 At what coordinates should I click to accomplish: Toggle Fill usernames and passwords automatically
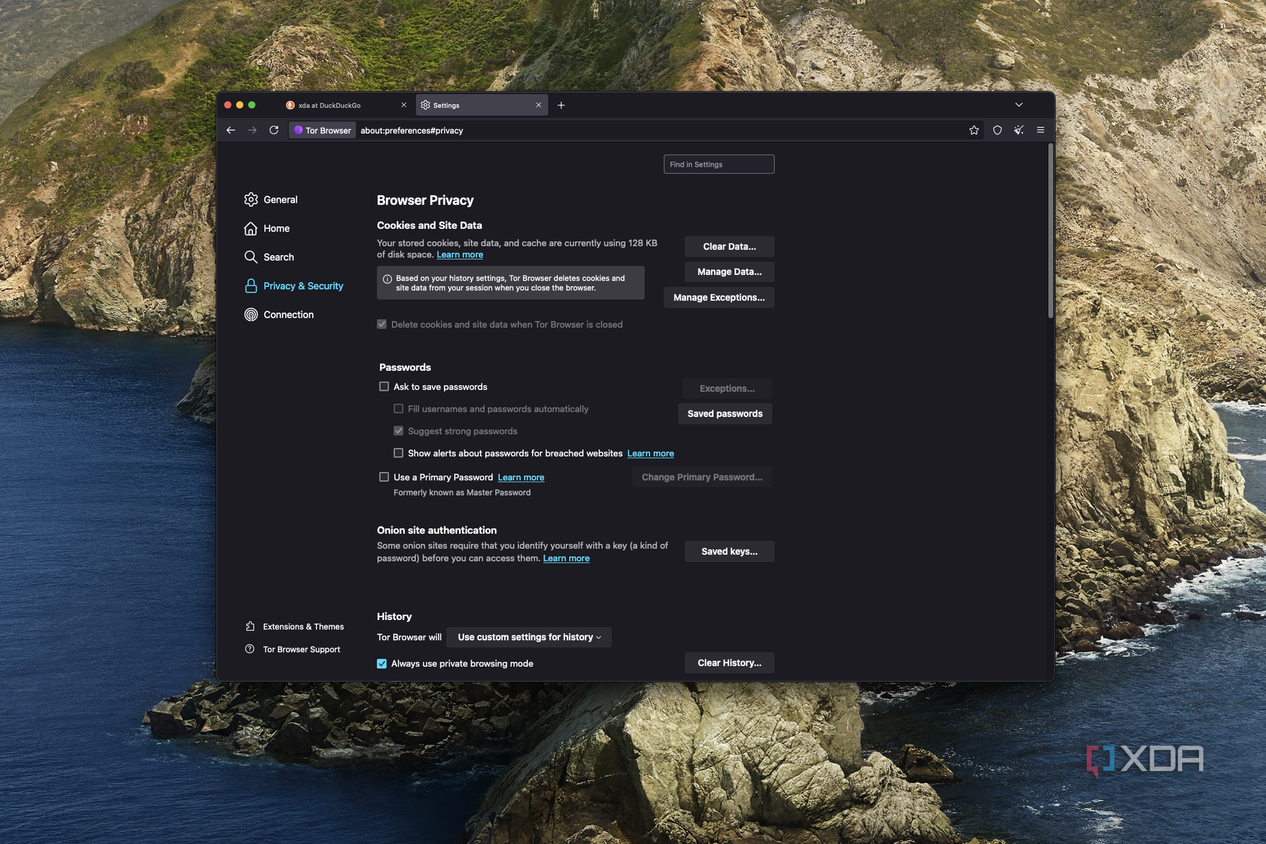click(398, 409)
